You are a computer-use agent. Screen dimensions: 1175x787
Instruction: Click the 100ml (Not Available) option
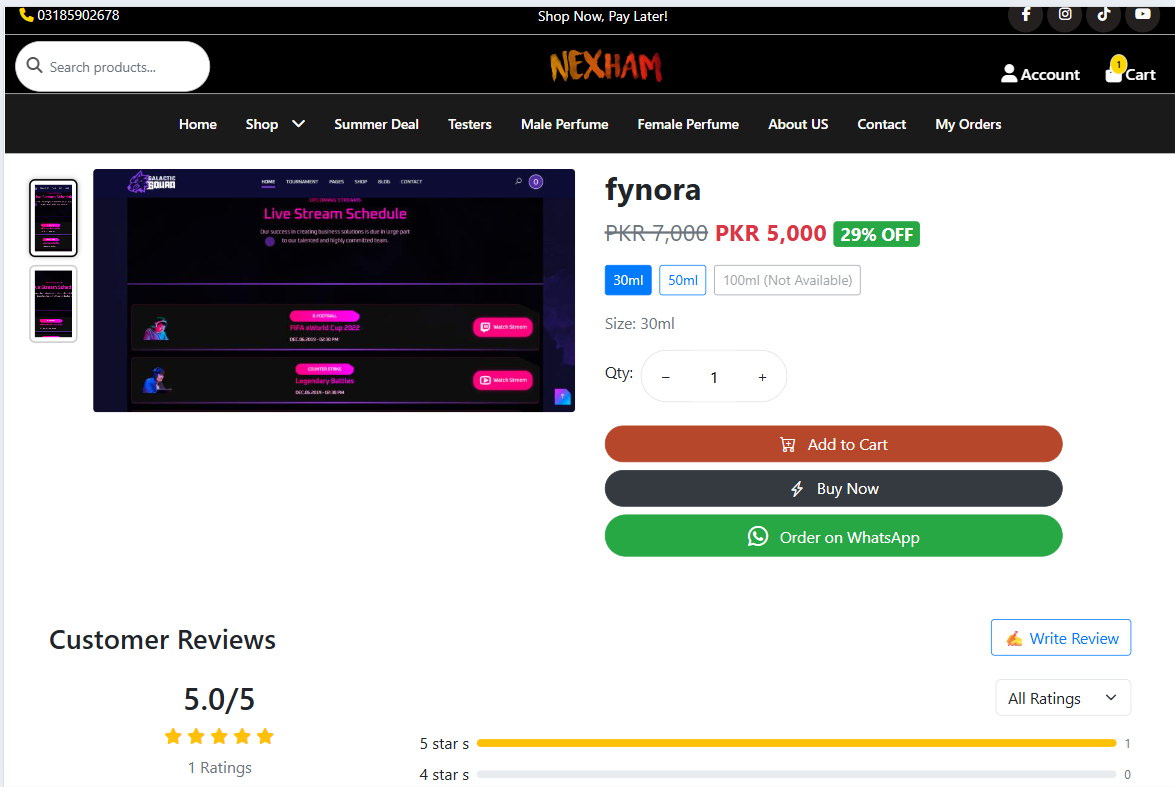[787, 280]
